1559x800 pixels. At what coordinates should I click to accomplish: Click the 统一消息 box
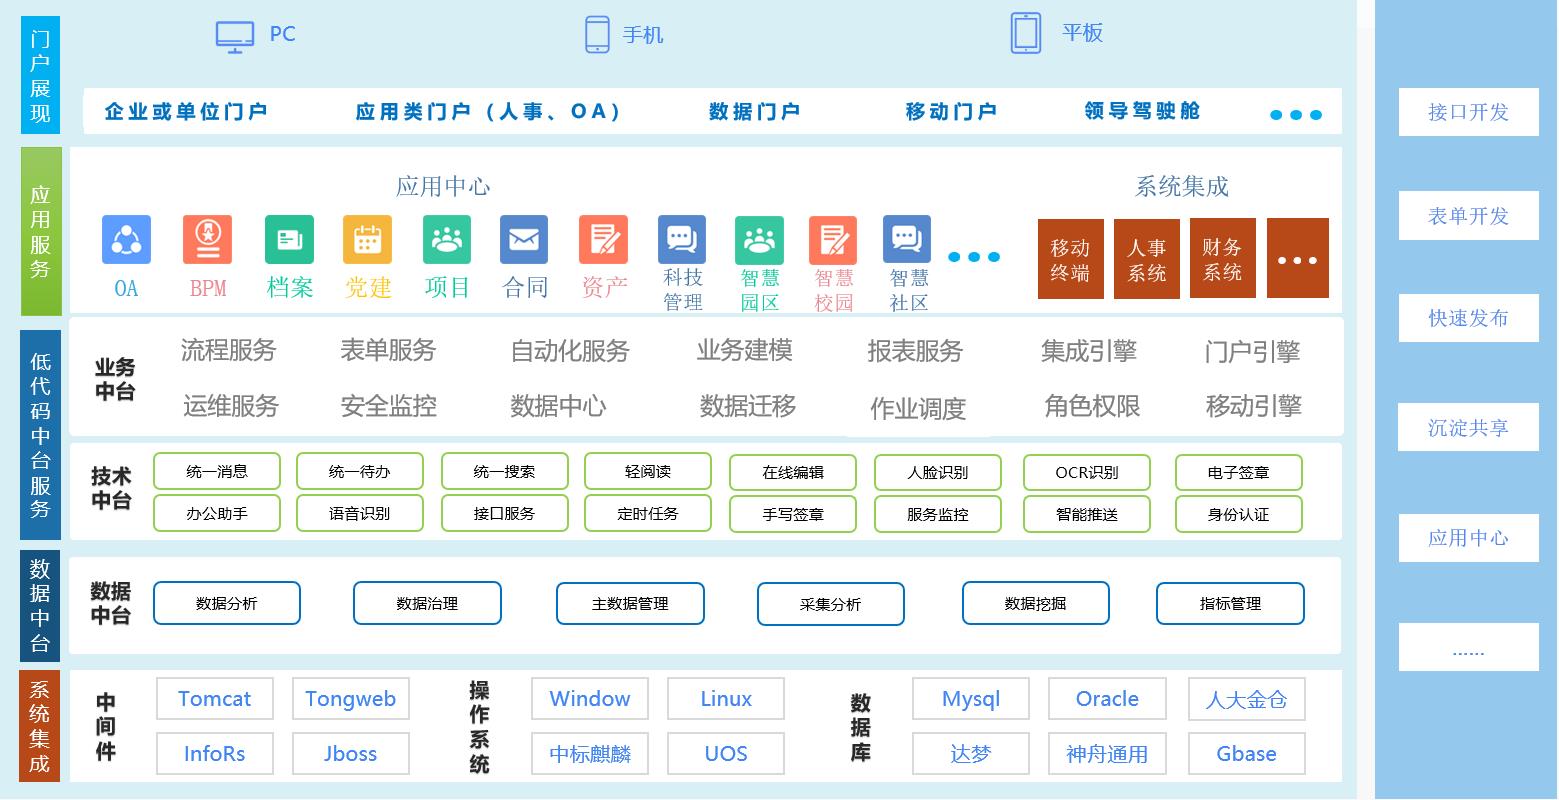pos(217,471)
